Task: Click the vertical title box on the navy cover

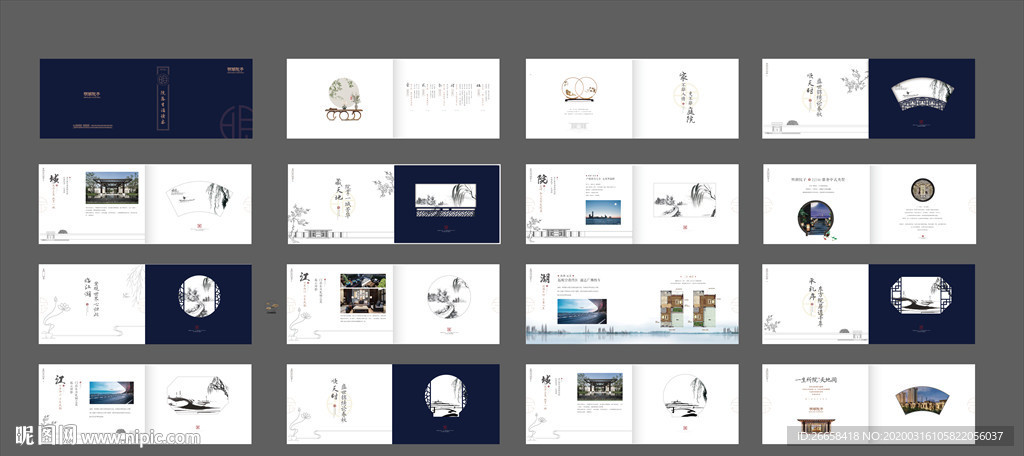Action: (163, 98)
